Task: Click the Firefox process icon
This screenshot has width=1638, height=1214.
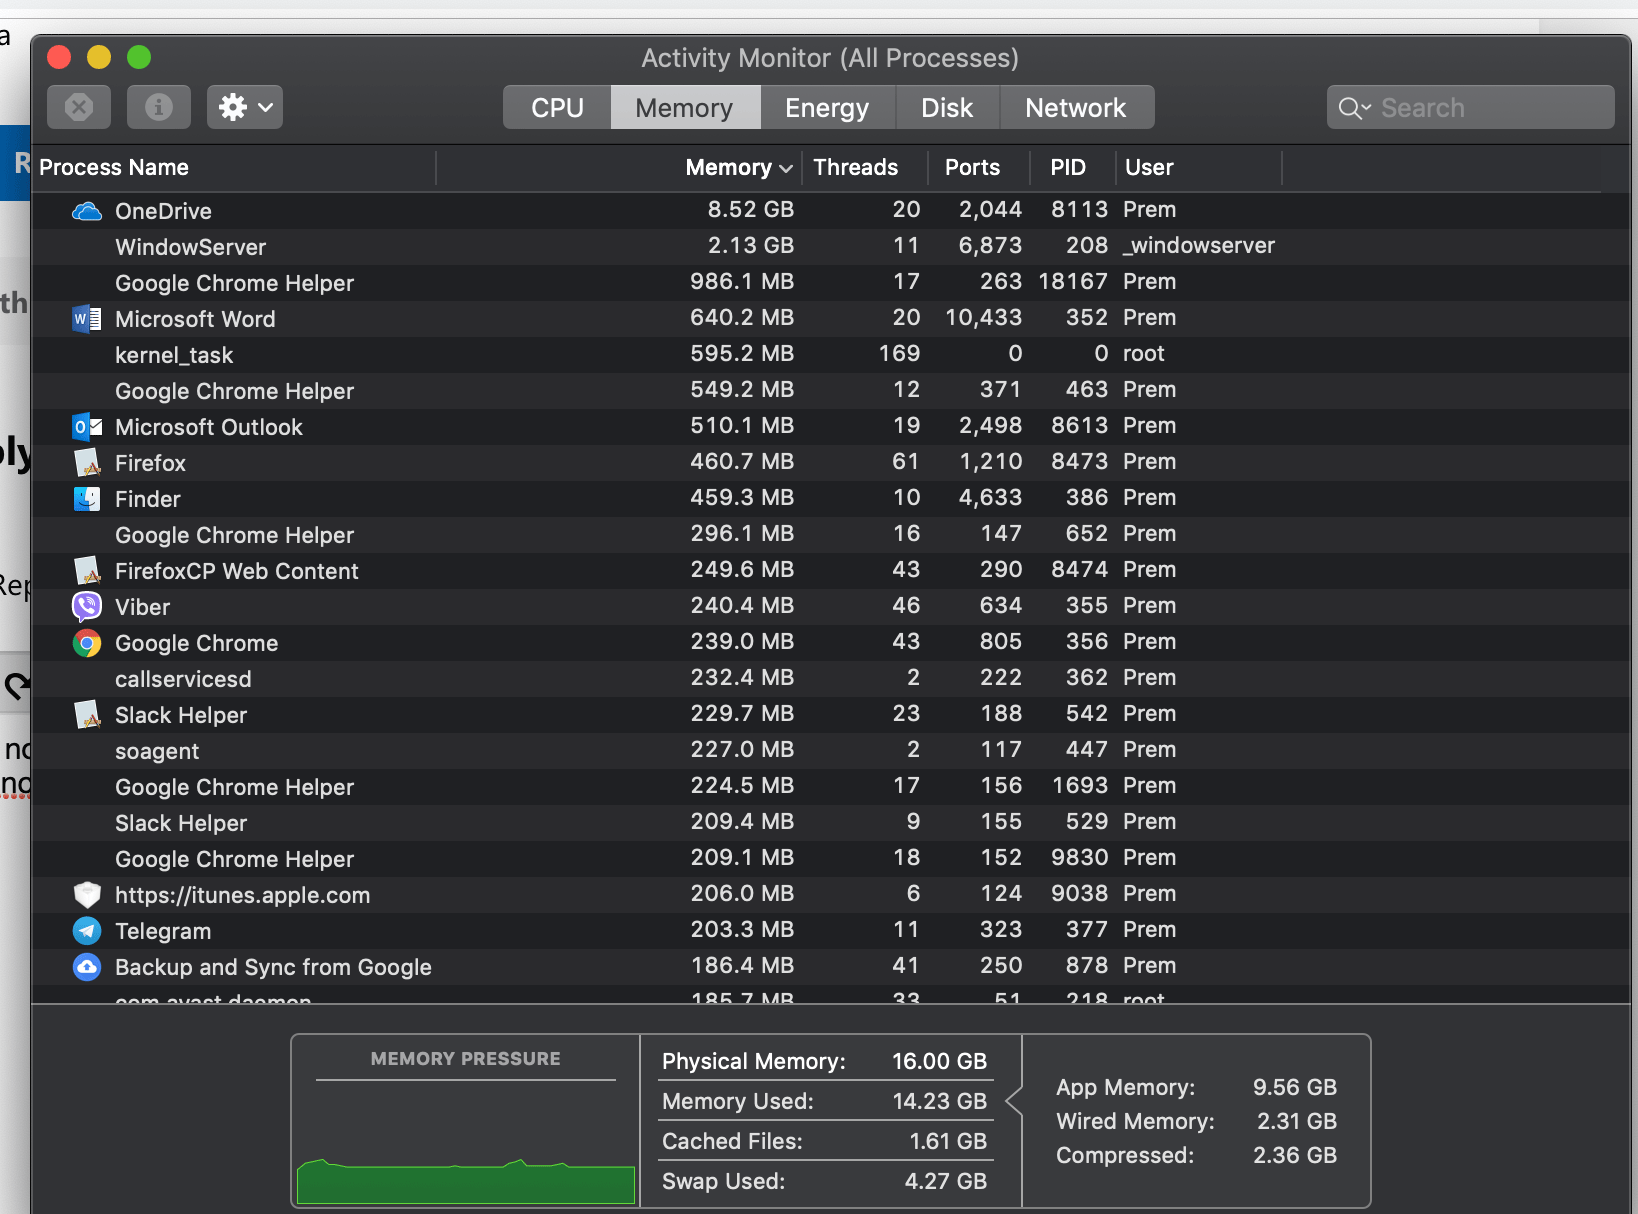Action: tap(87, 463)
